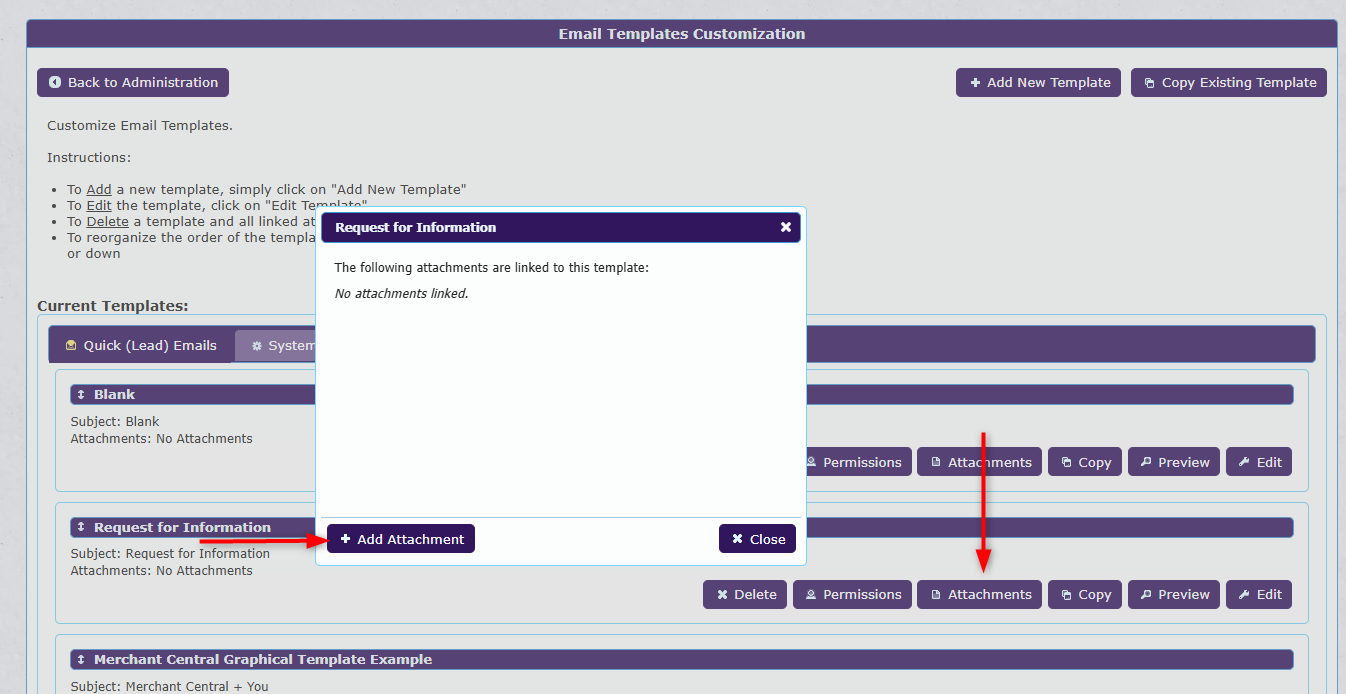1346x694 pixels.
Task: Click reorder arrows icon on Request for Information
Action: click(81, 527)
